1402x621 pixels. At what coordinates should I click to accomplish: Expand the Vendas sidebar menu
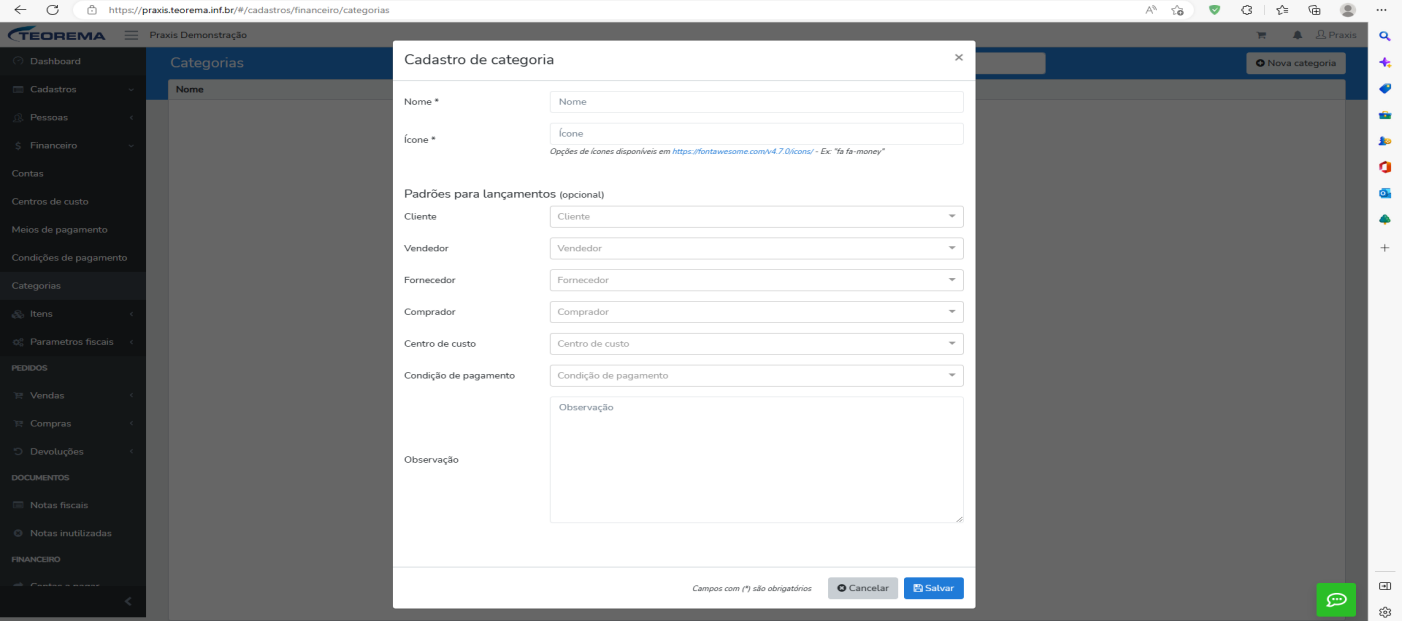(72, 395)
